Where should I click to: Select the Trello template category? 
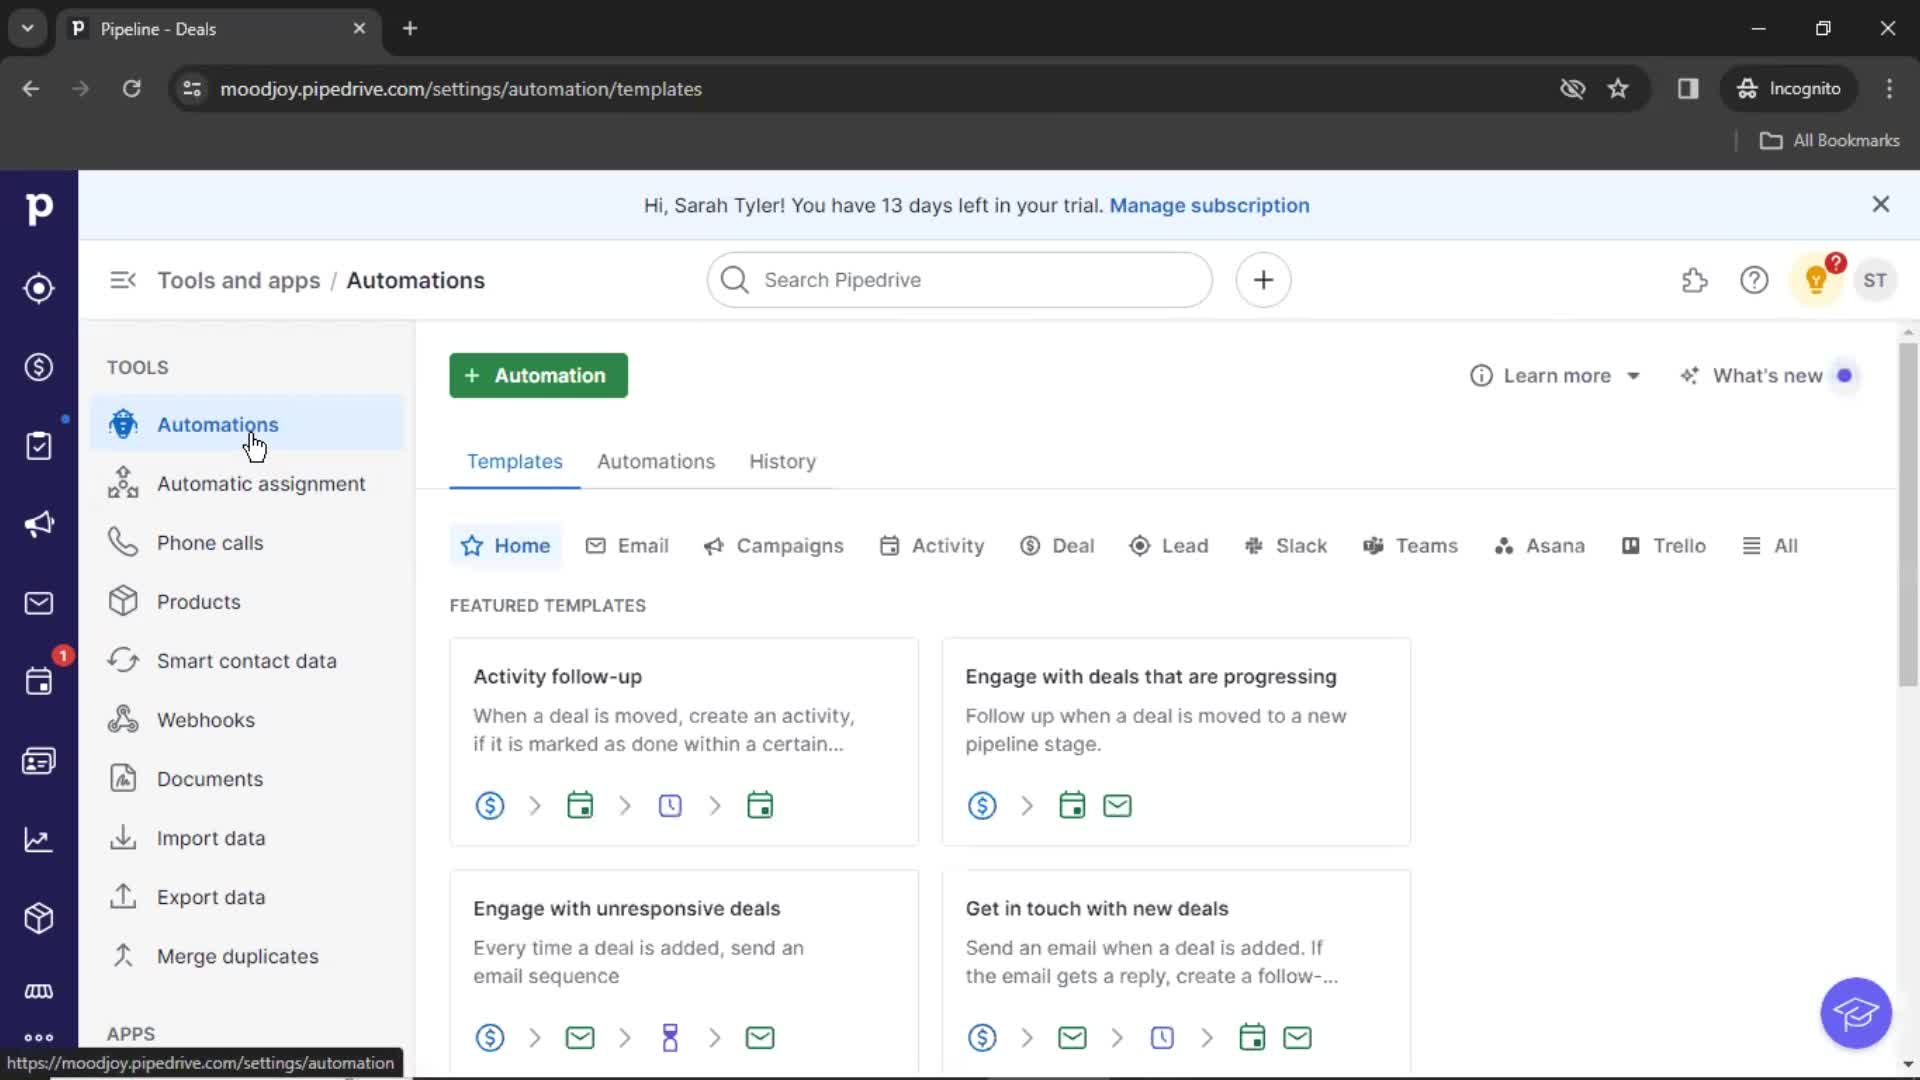1664,546
